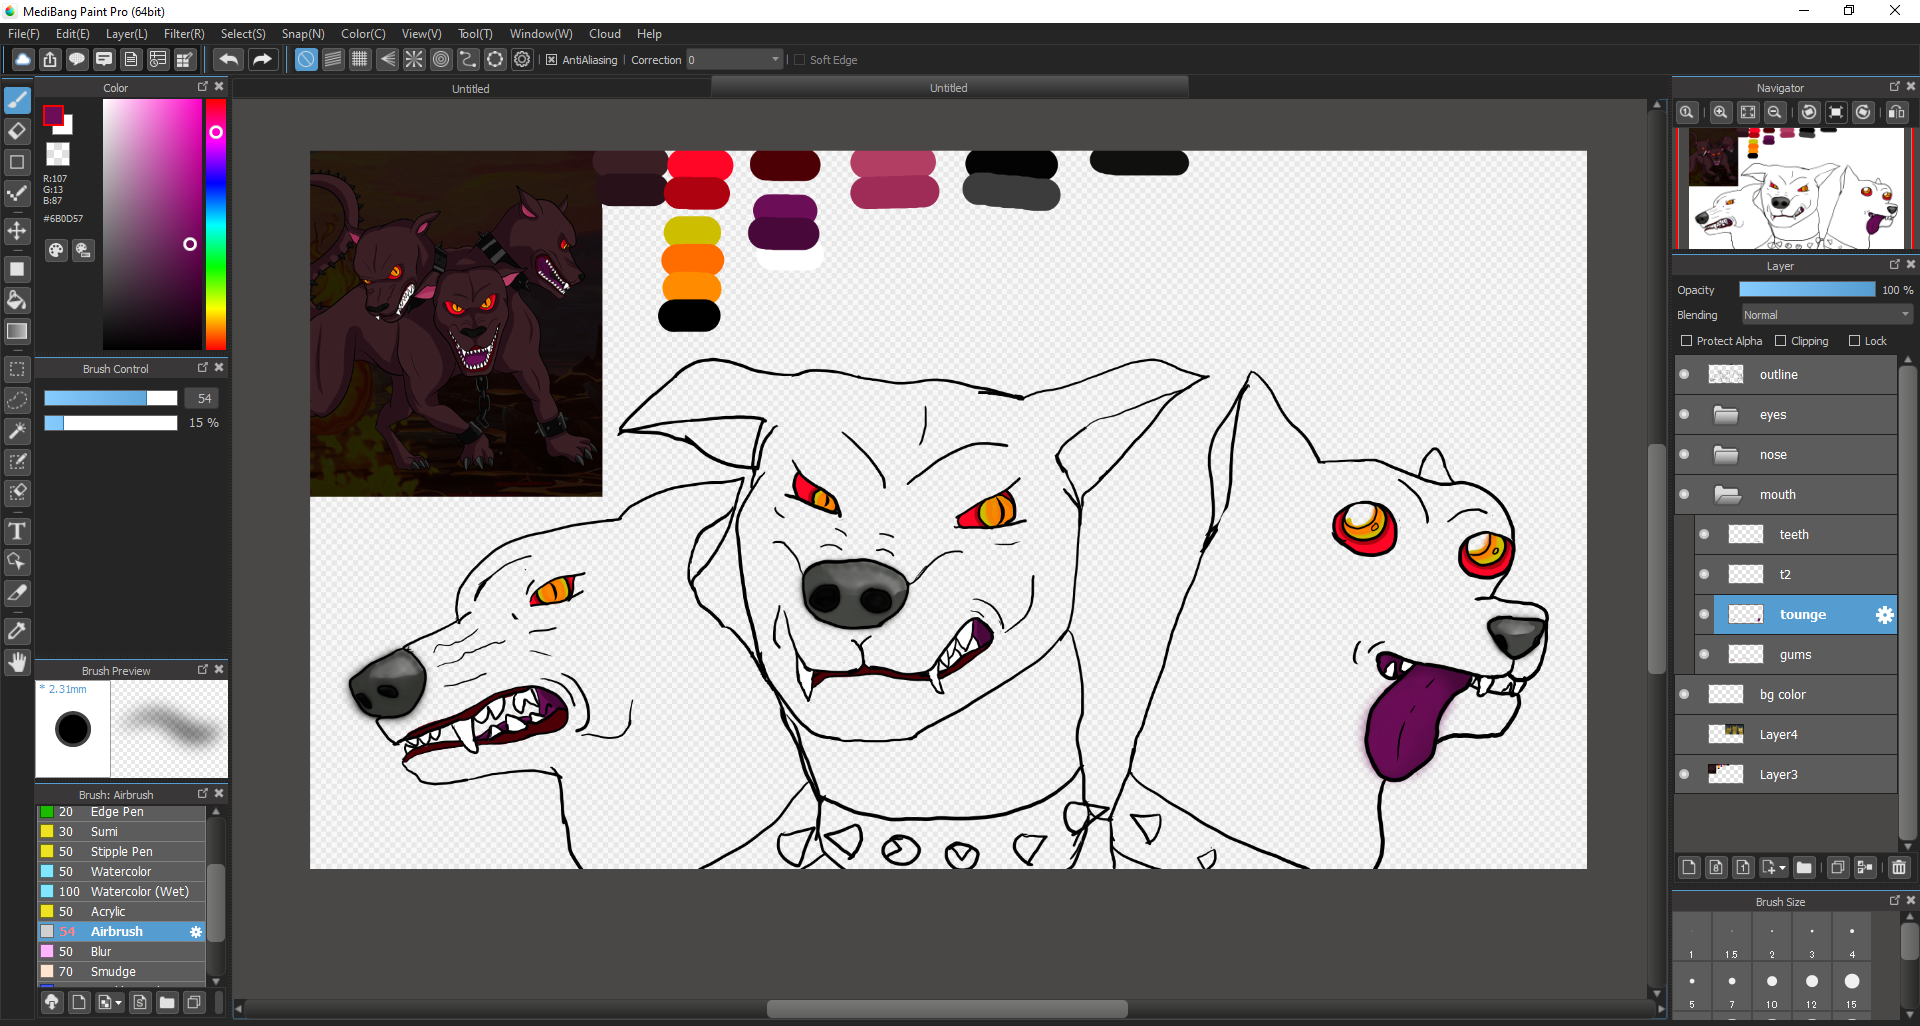This screenshot has height=1026, width=1920.
Task: Select the Lasso selection tool
Action: (x=17, y=400)
